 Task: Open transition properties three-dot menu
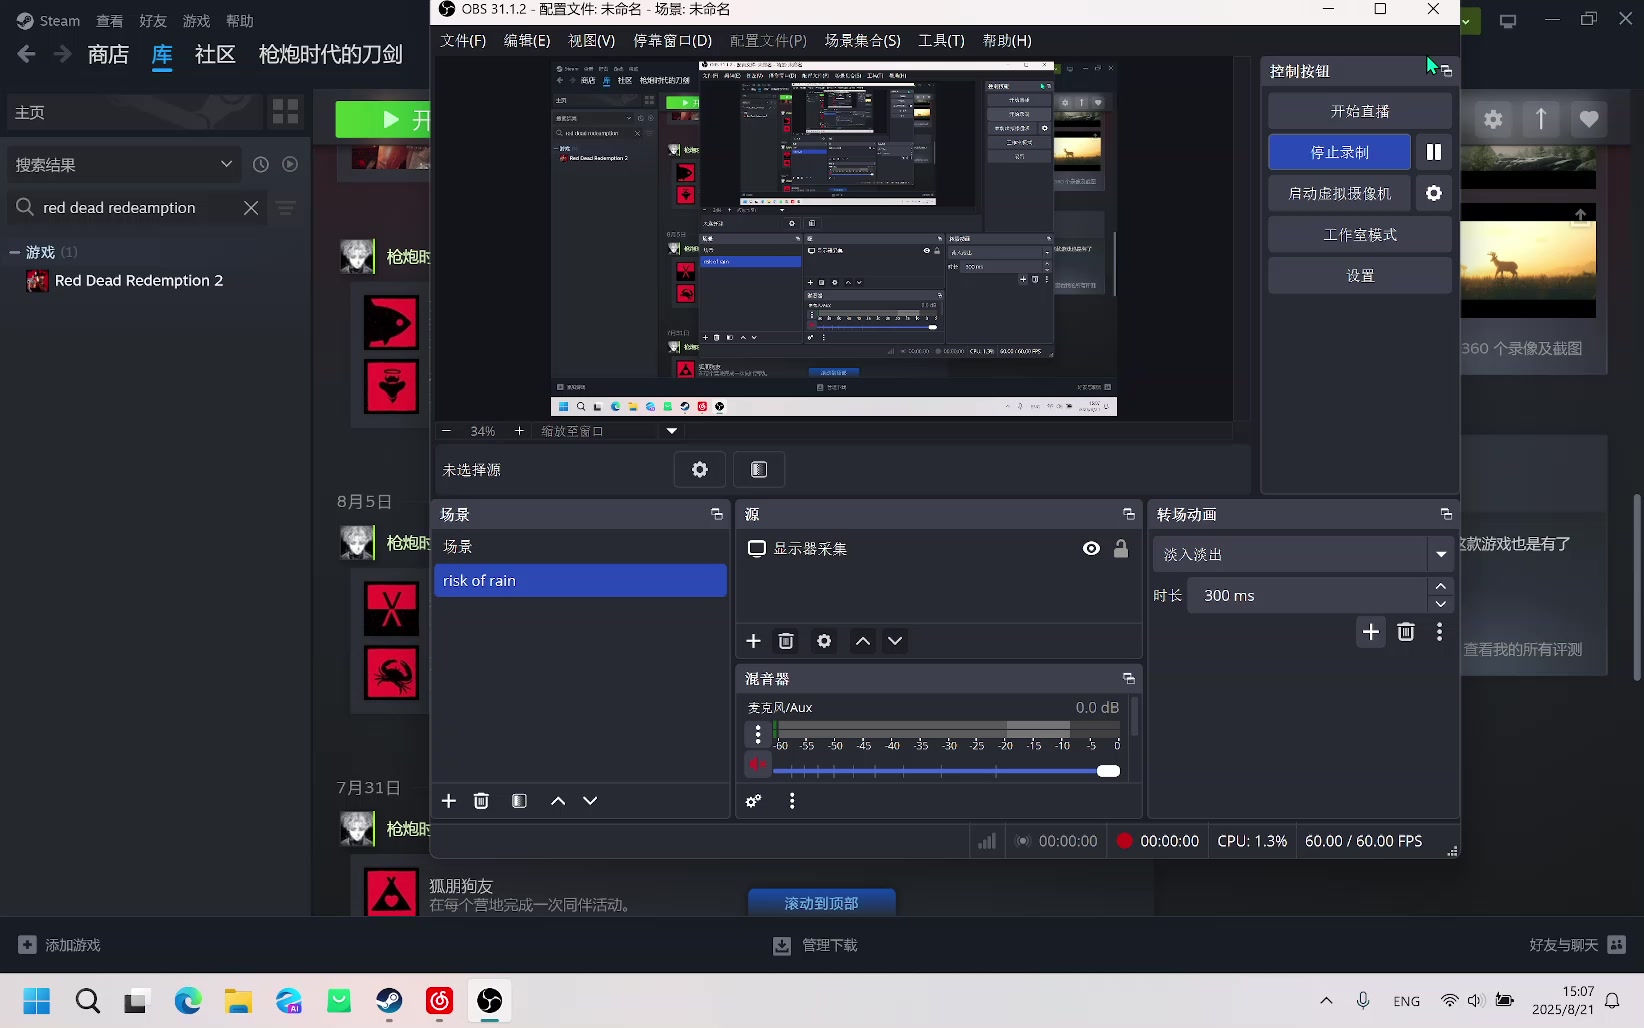pos(1440,632)
